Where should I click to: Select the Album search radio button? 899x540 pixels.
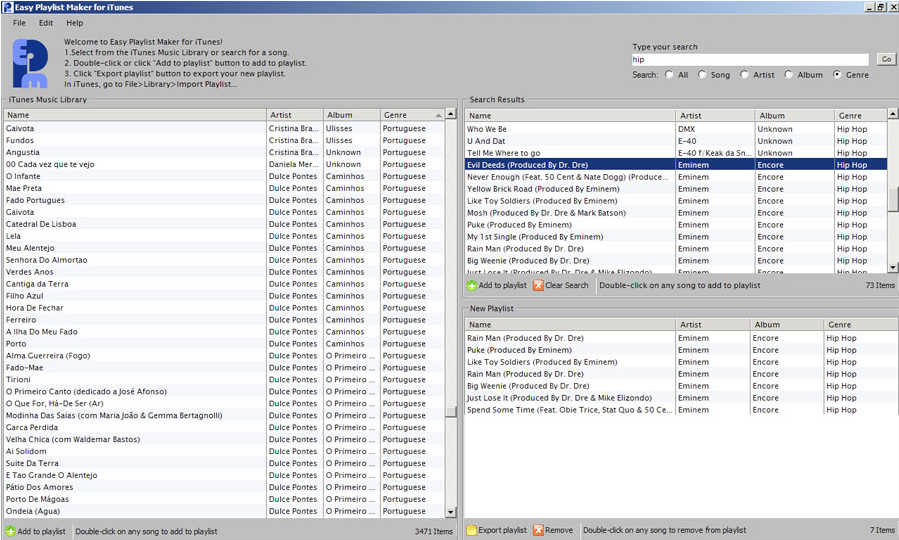(789, 75)
